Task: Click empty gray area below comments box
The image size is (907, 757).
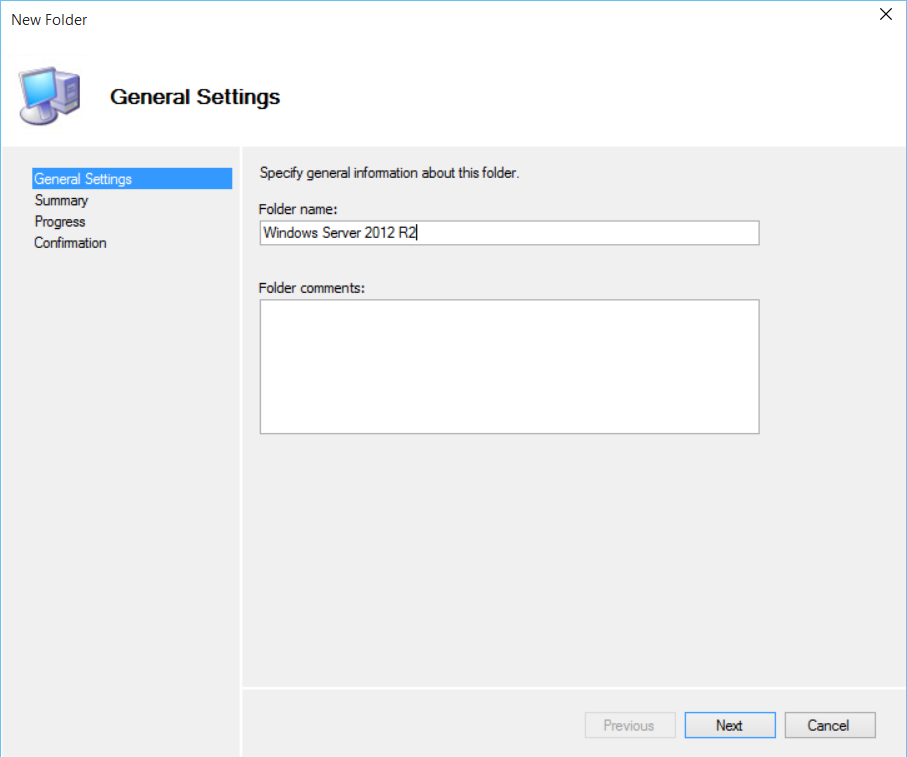Action: (x=509, y=550)
